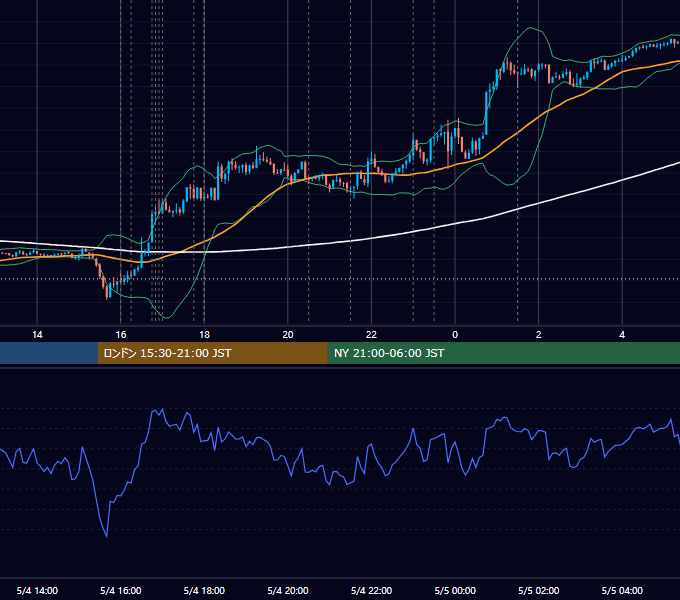Screen dimensions: 680x600
Task: Click the 5/4 22:00 label on oscillator axis
Action: pos(371,590)
